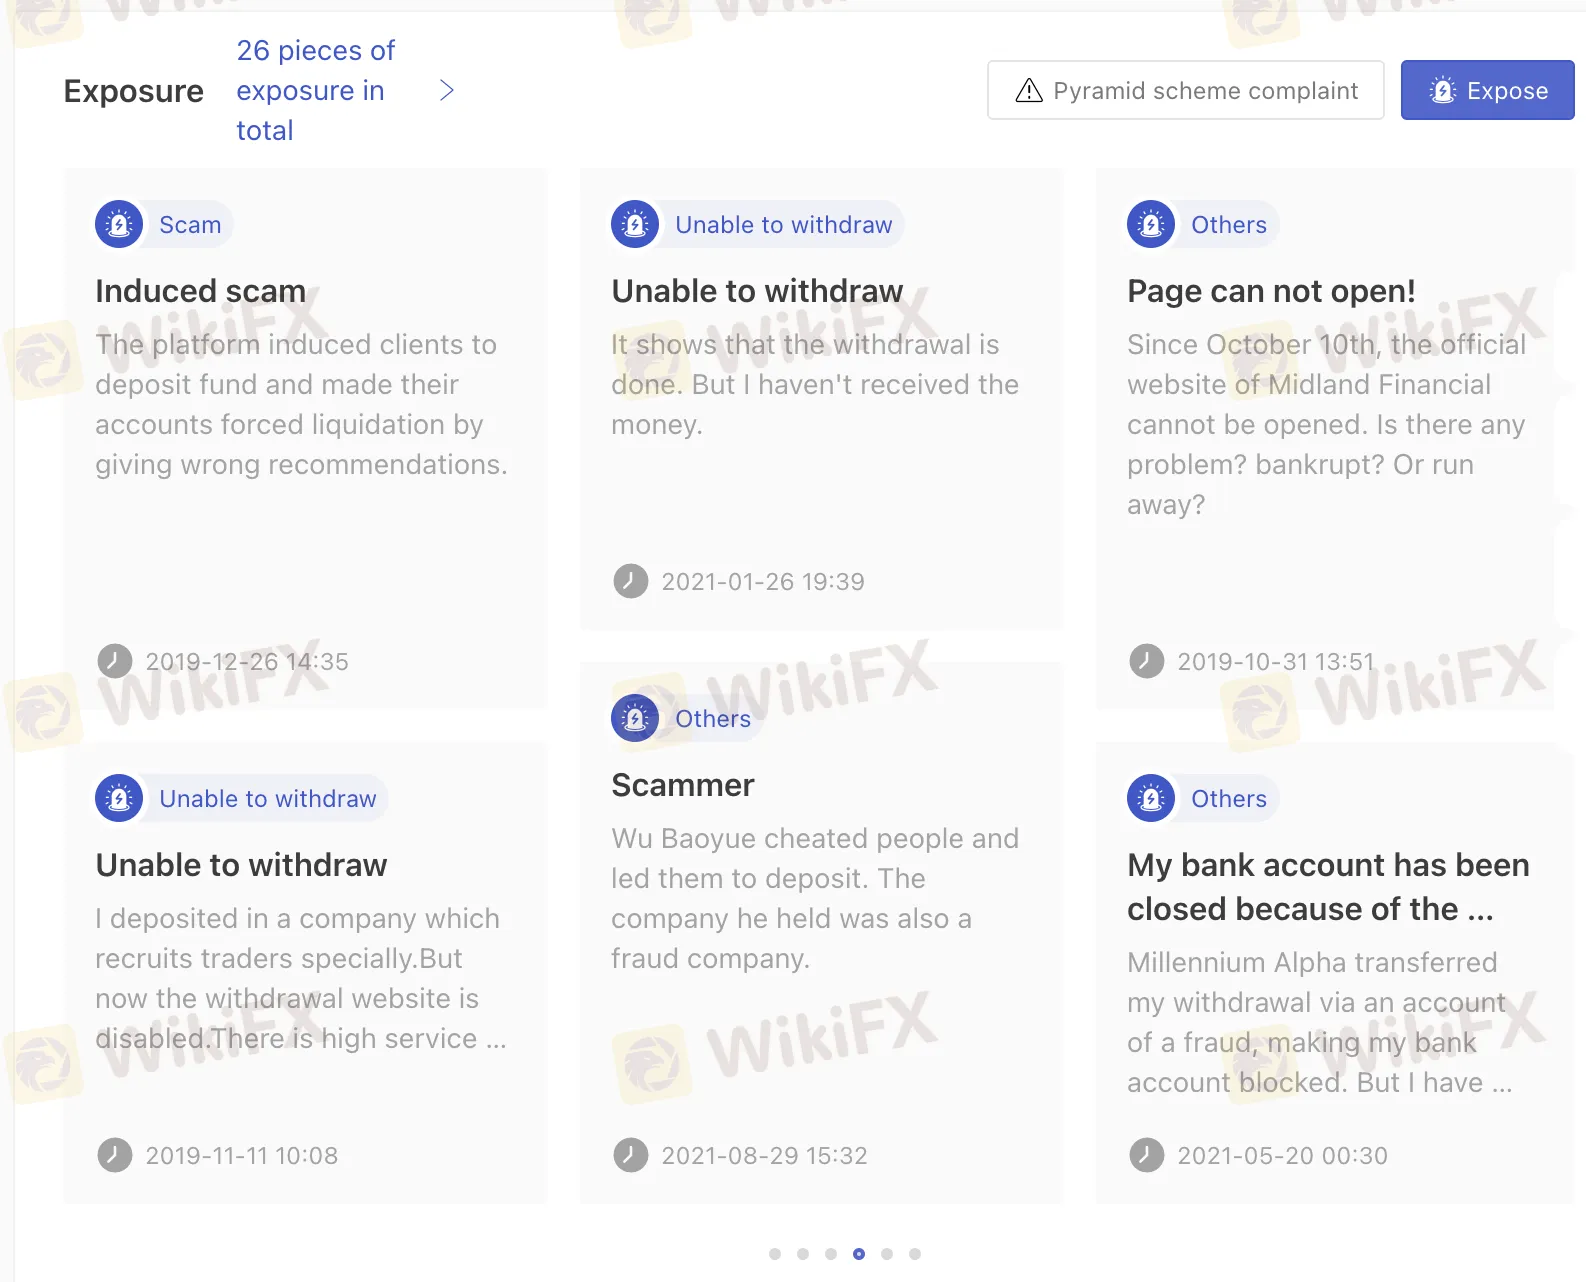
Task: Open the 26 pieces of exposure link
Action: point(315,90)
